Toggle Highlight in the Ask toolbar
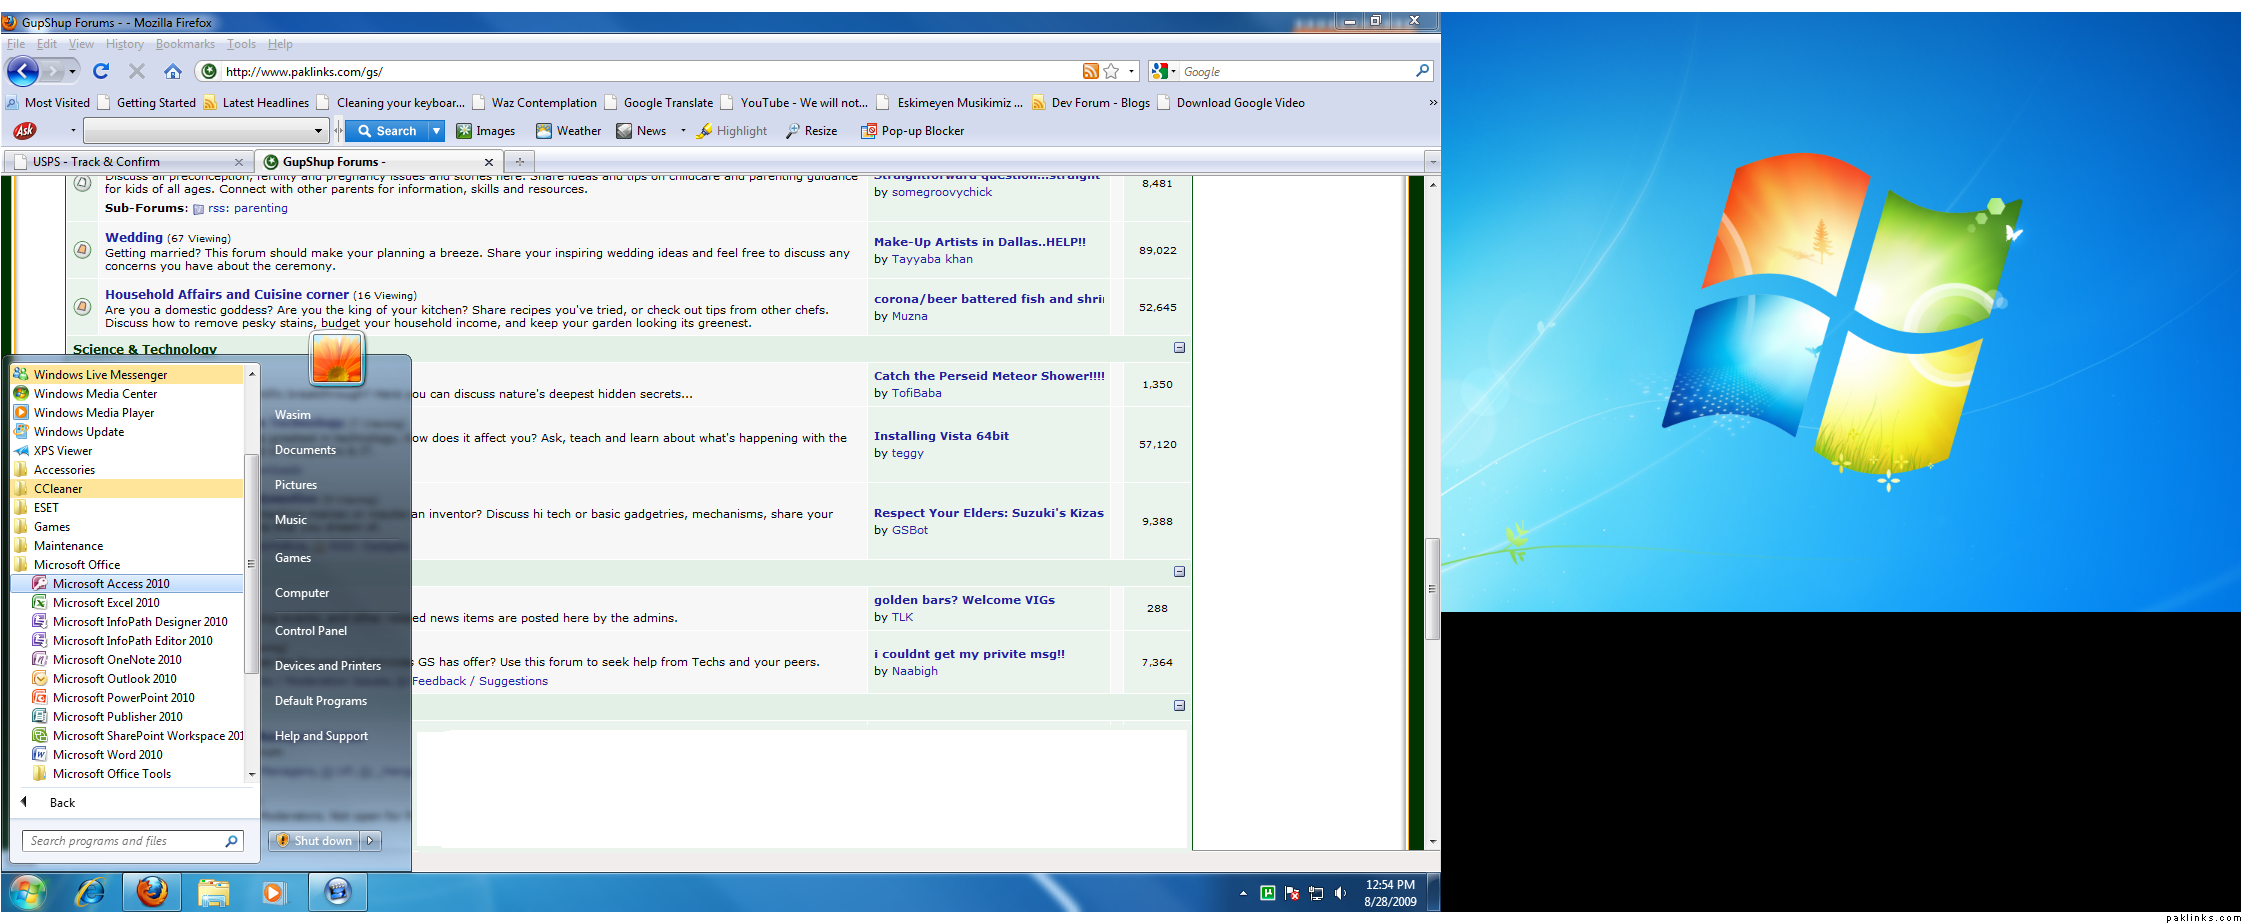Viewport: 2242px width, 924px height. coord(732,131)
